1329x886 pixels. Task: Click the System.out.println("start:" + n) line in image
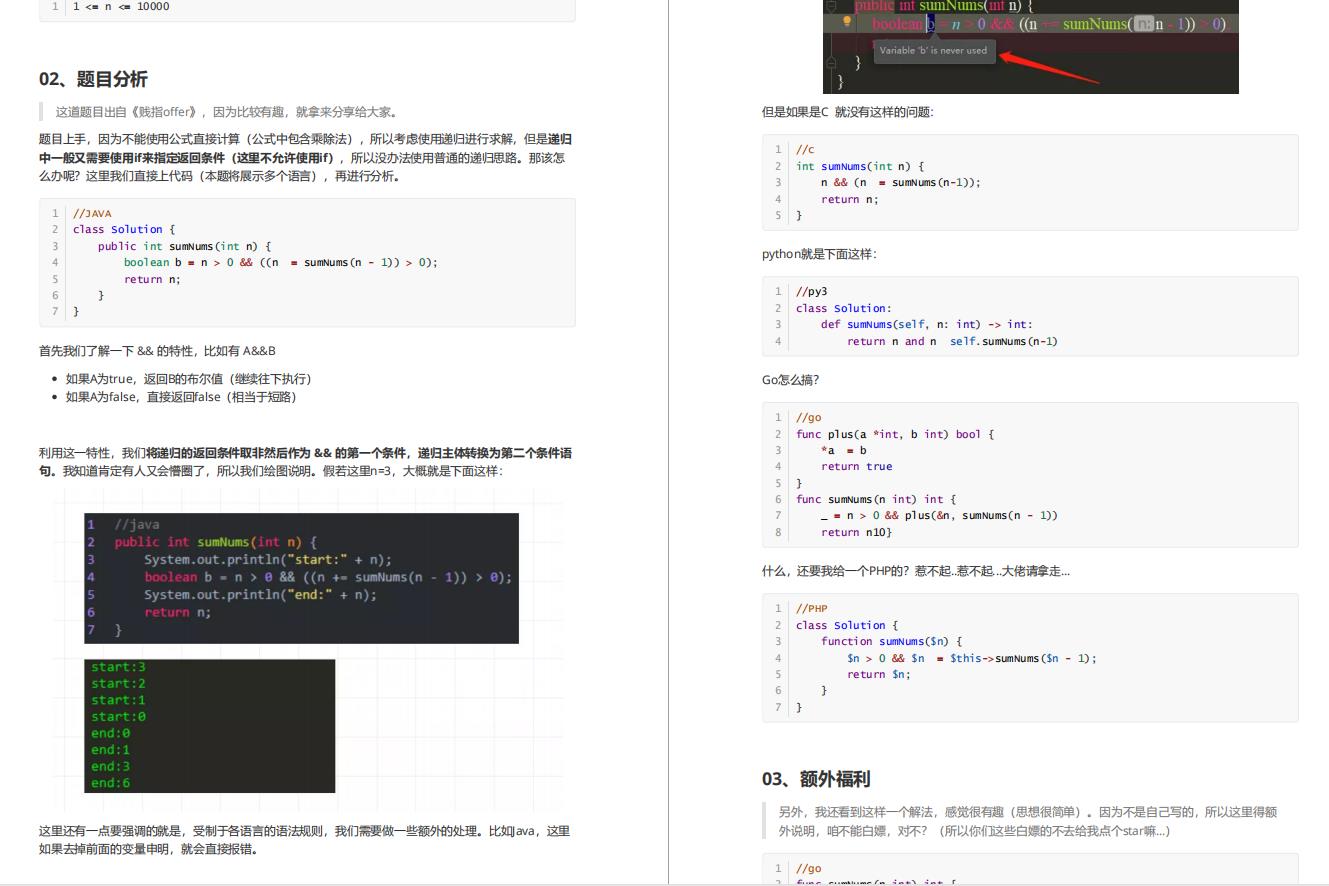coord(267,559)
